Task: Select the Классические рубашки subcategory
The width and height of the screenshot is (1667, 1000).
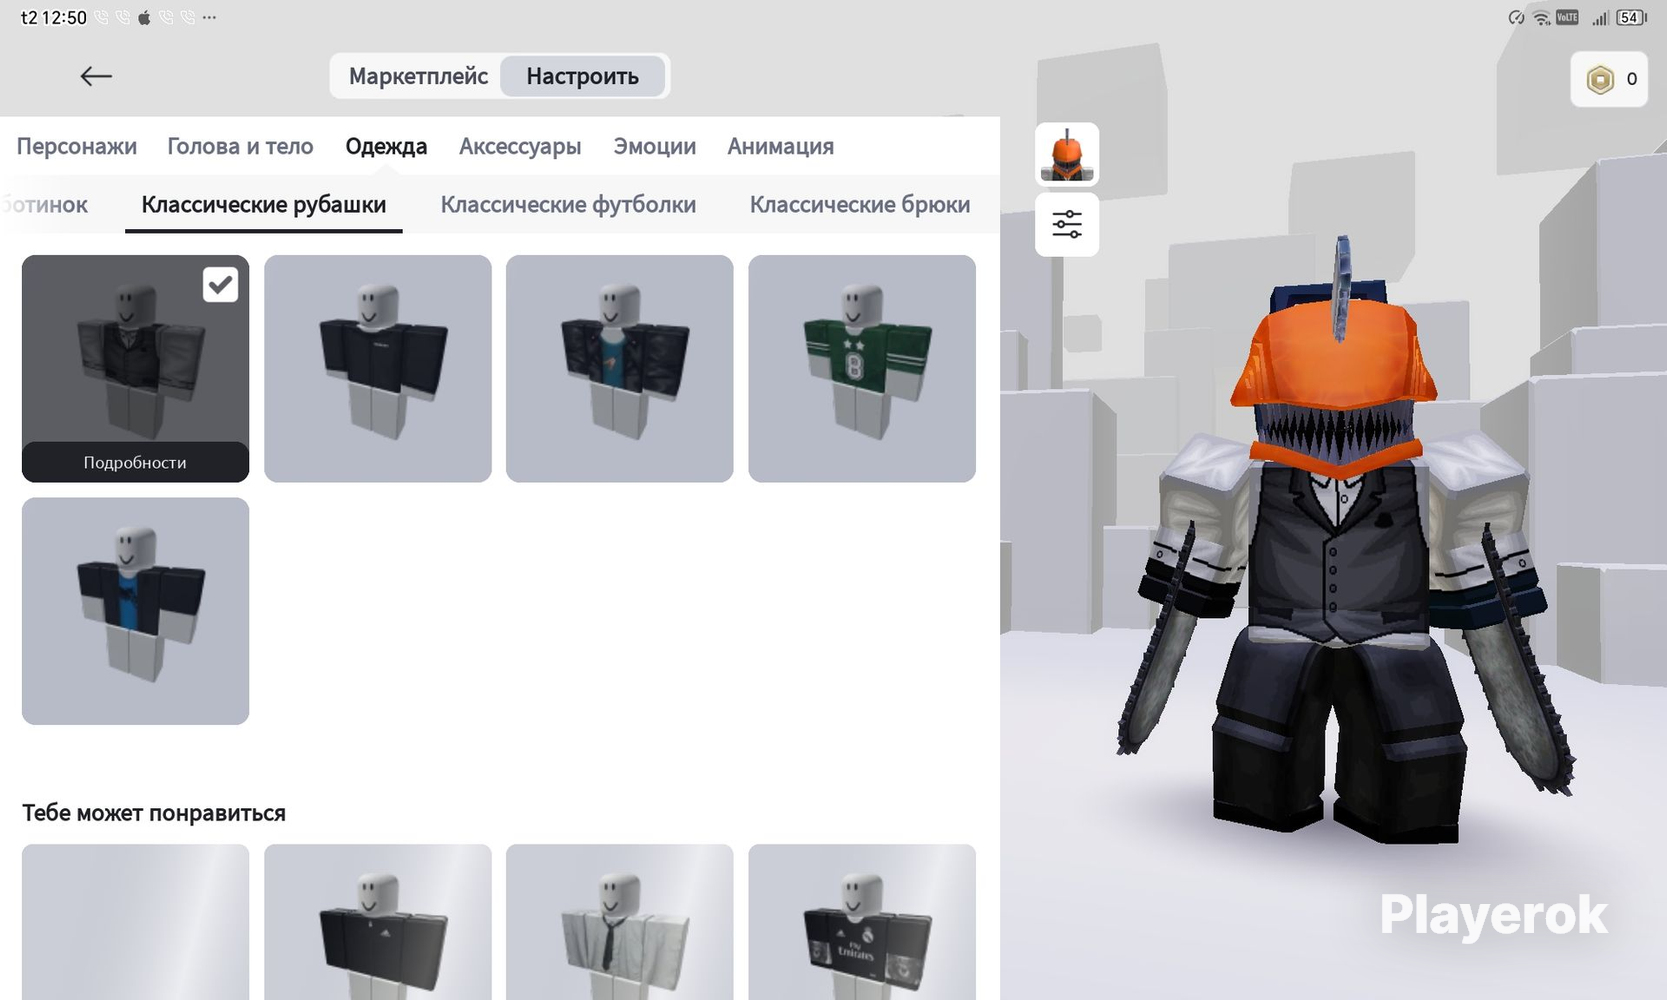Action: [264, 205]
